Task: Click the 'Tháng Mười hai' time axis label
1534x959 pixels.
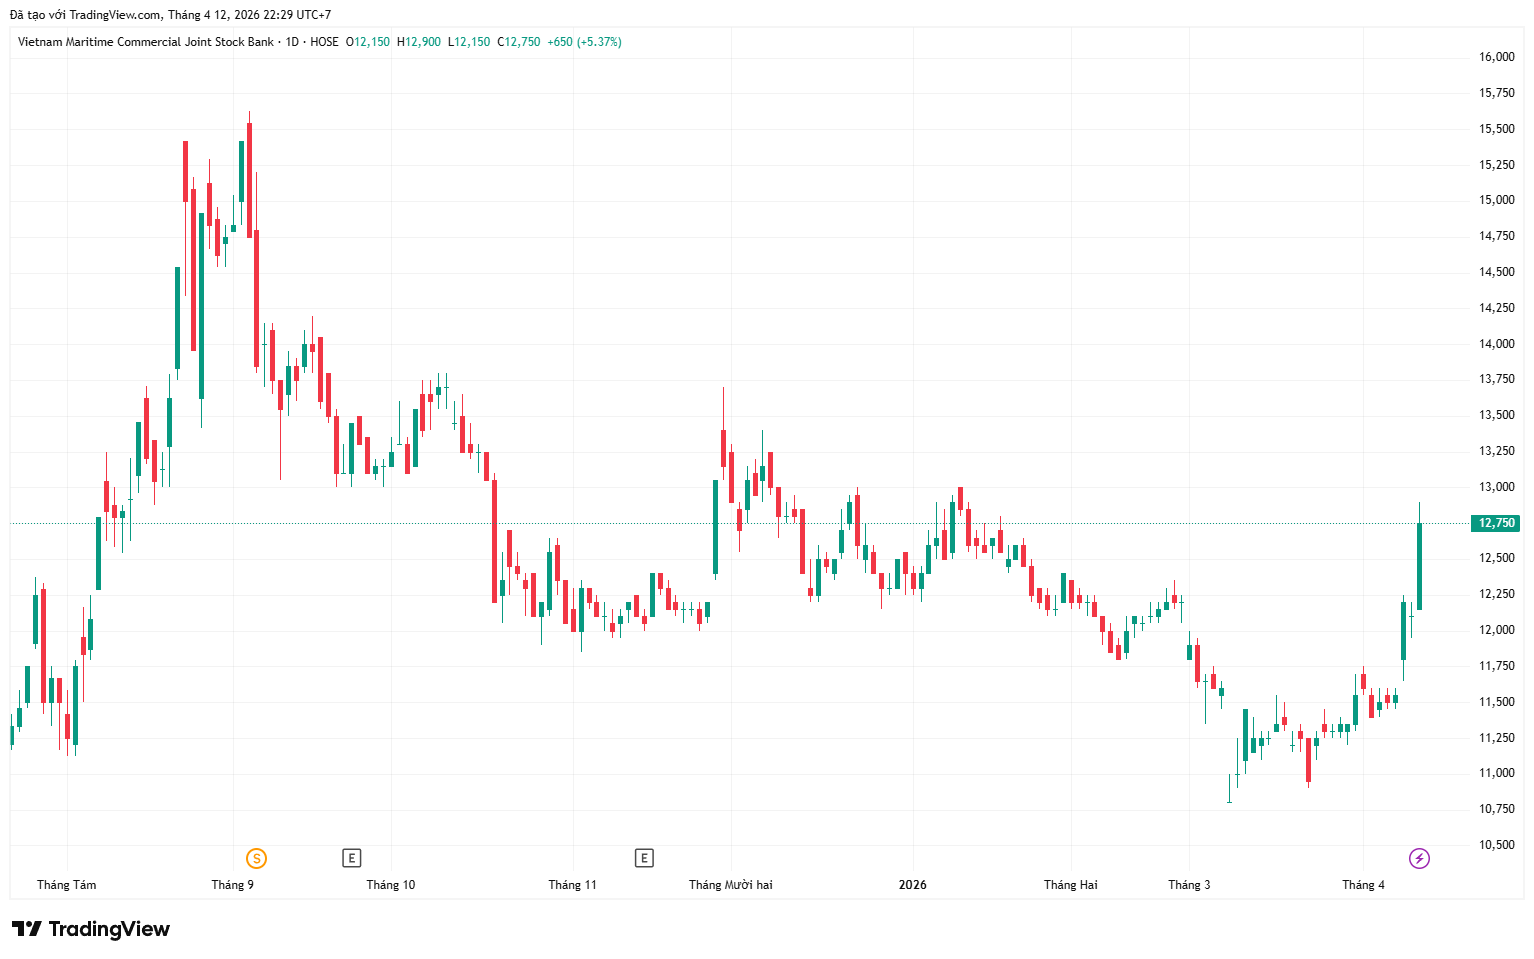Action: pyautogui.click(x=731, y=885)
